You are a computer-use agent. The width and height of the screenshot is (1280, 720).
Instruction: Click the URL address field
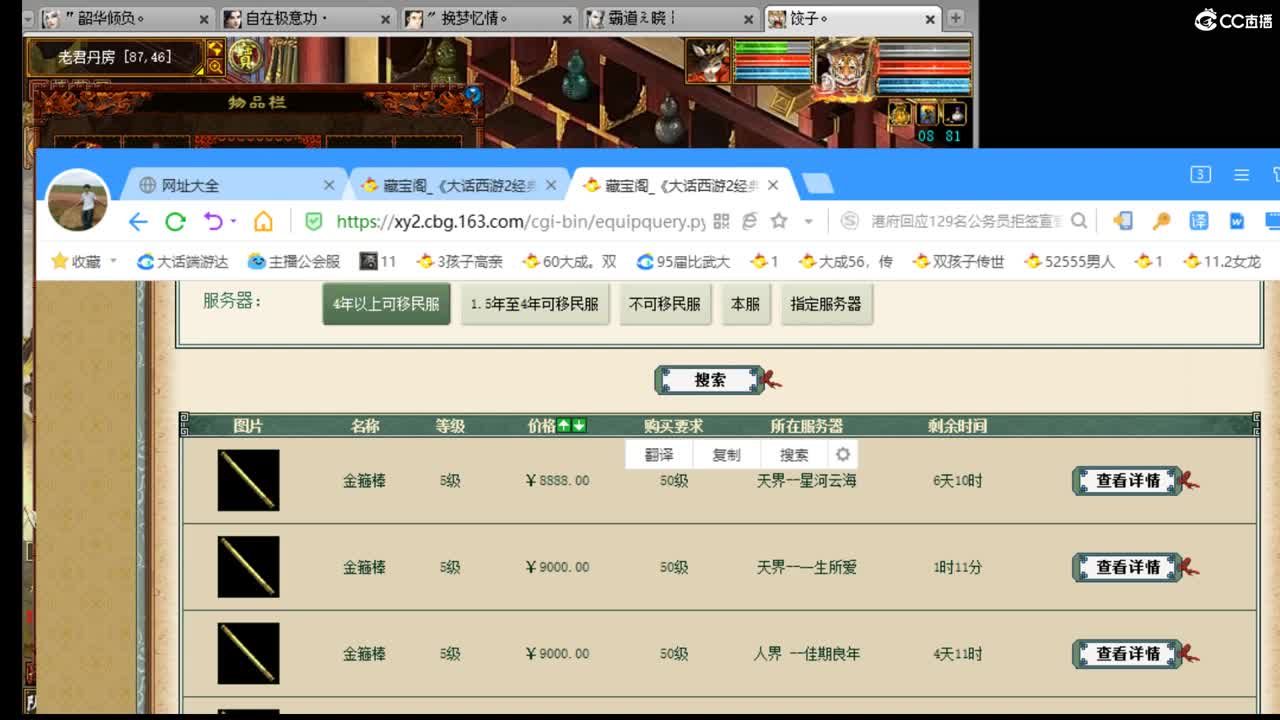click(x=520, y=221)
